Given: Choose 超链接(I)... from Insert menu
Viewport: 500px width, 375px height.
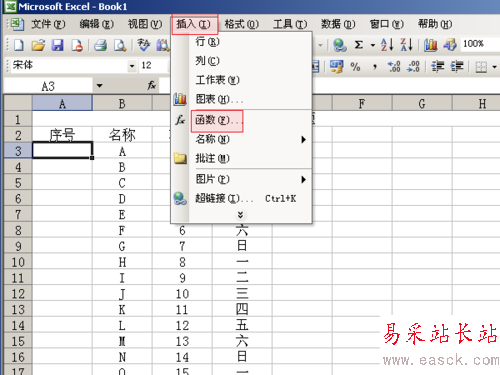Looking at the screenshot, I should (241, 199).
